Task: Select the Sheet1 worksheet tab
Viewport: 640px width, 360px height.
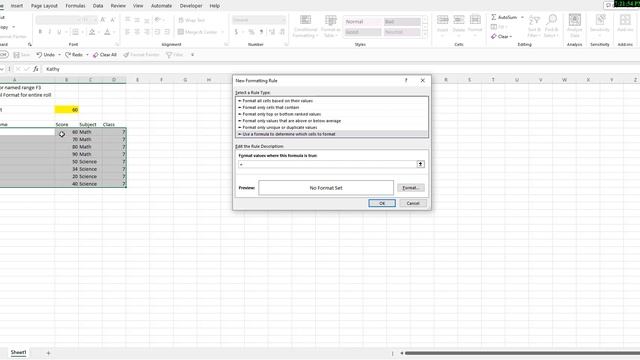Action: click(18, 352)
